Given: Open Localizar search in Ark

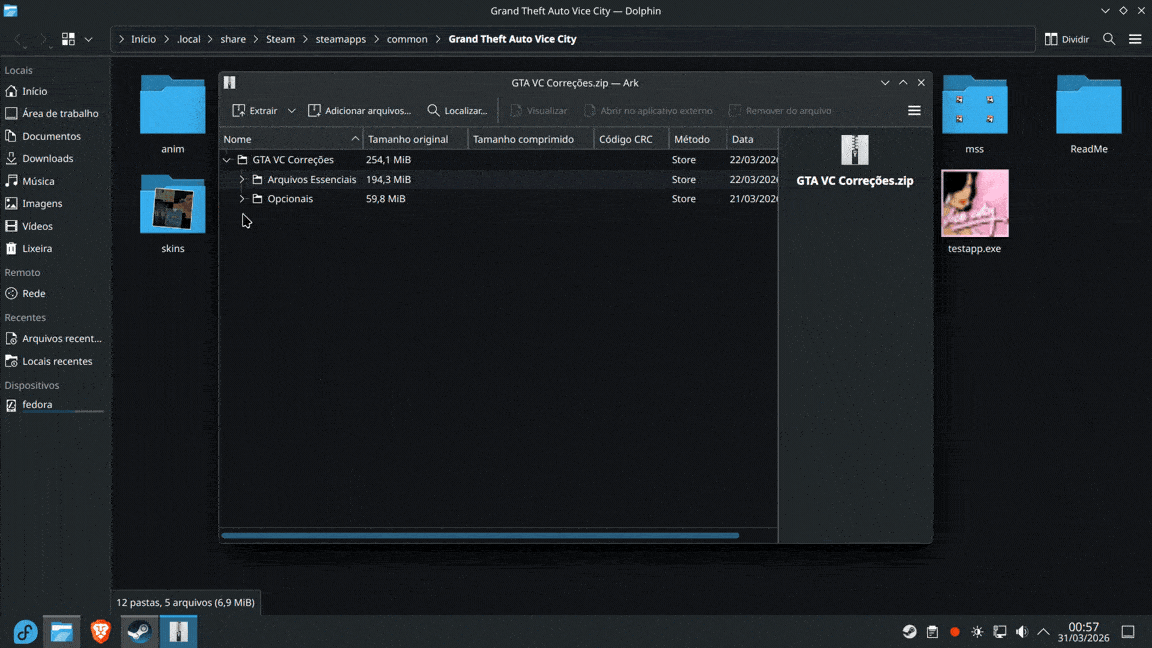Looking at the screenshot, I should coord(457,110).
